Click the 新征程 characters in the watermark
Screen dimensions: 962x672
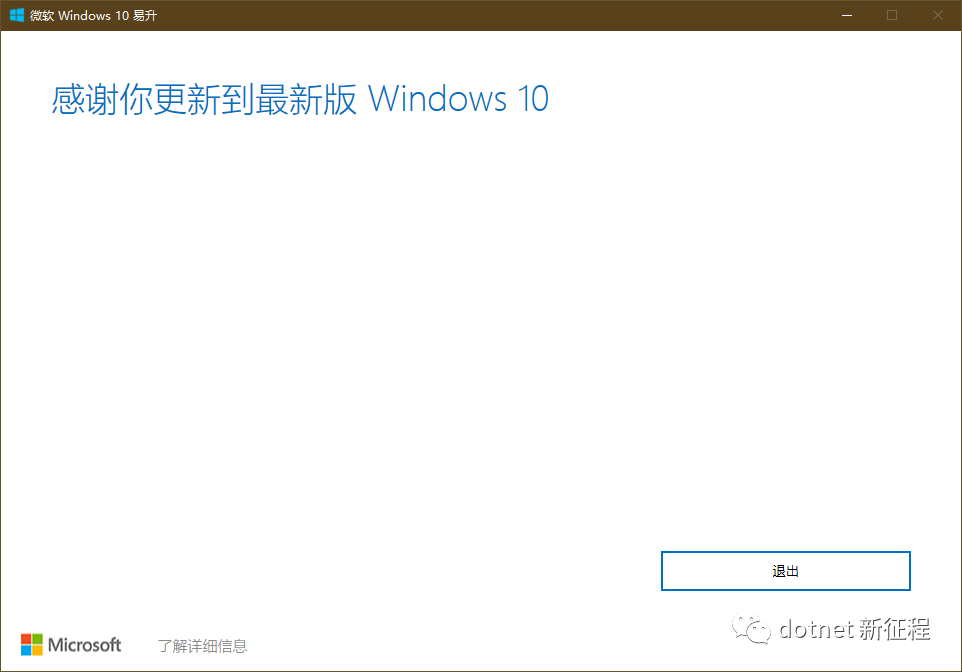[x=895, y=630]
